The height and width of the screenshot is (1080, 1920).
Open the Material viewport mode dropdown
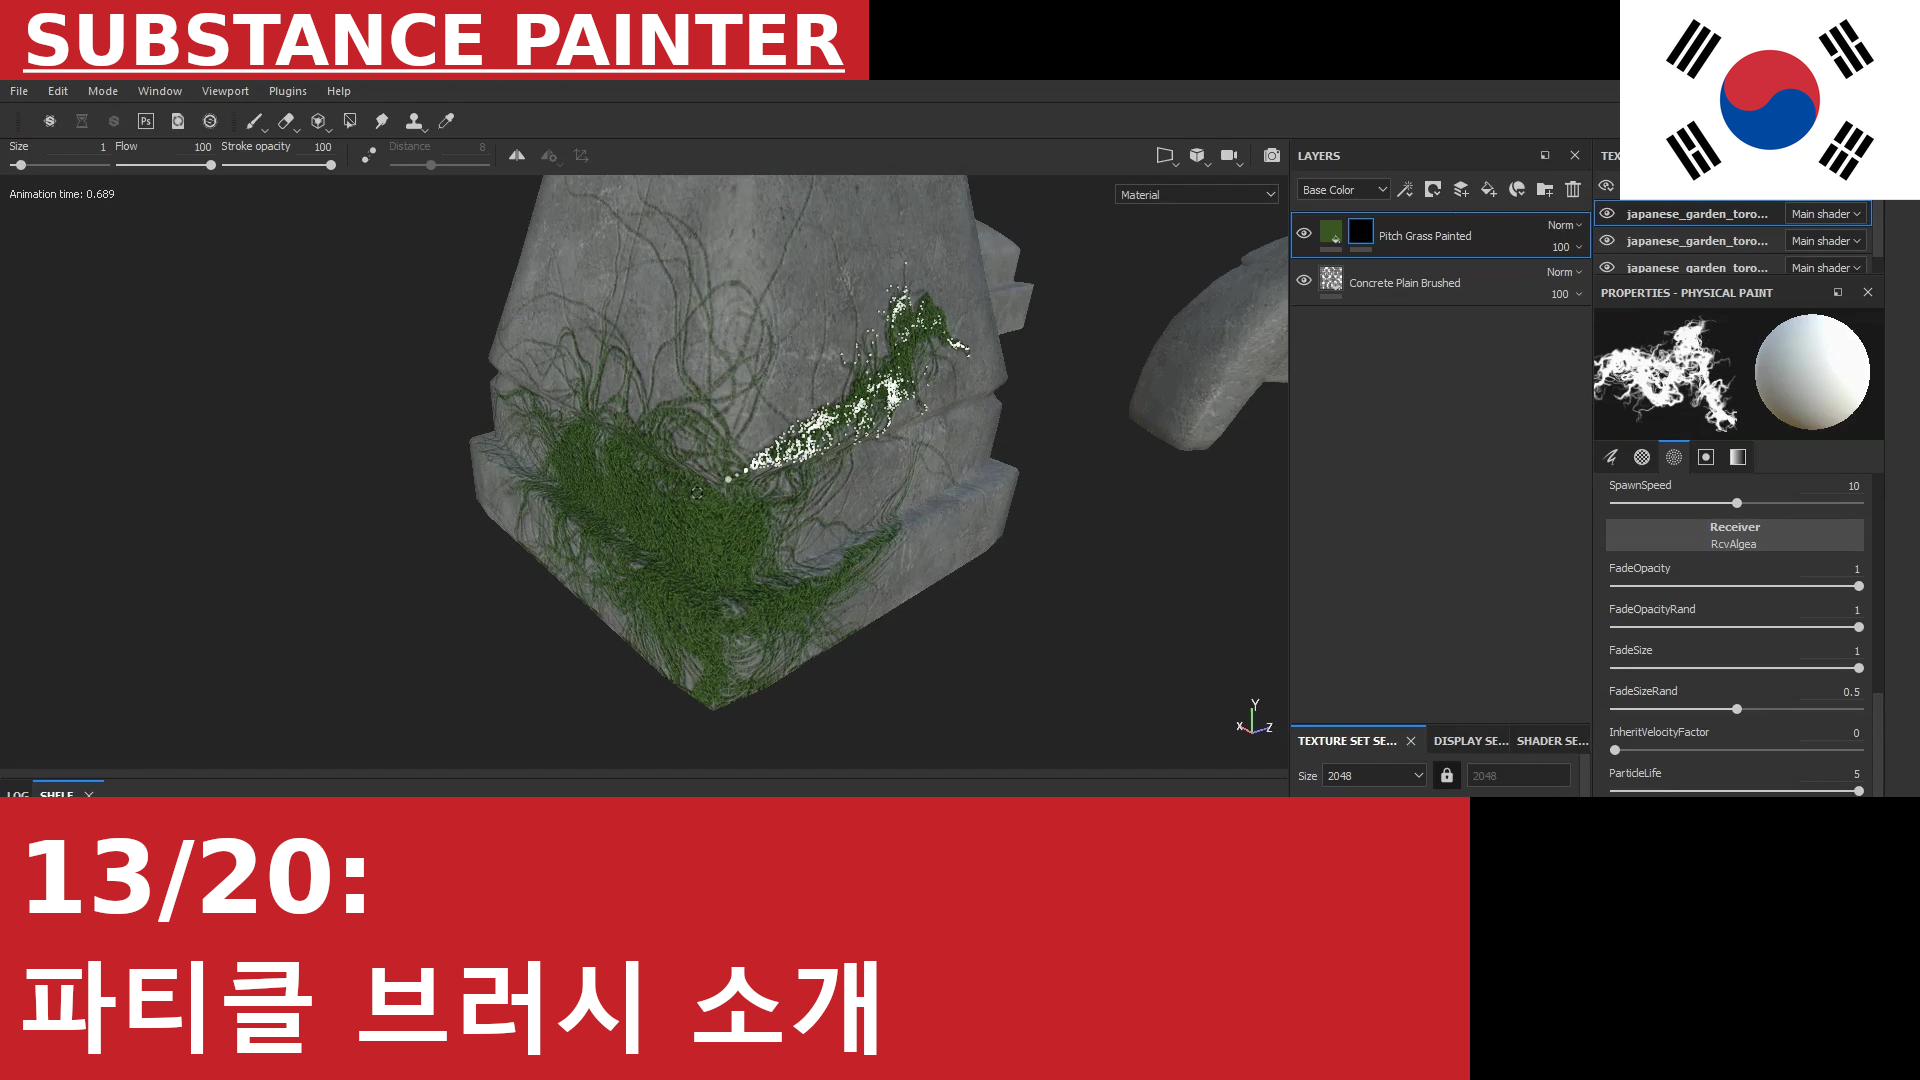(x=1197, y=195)
